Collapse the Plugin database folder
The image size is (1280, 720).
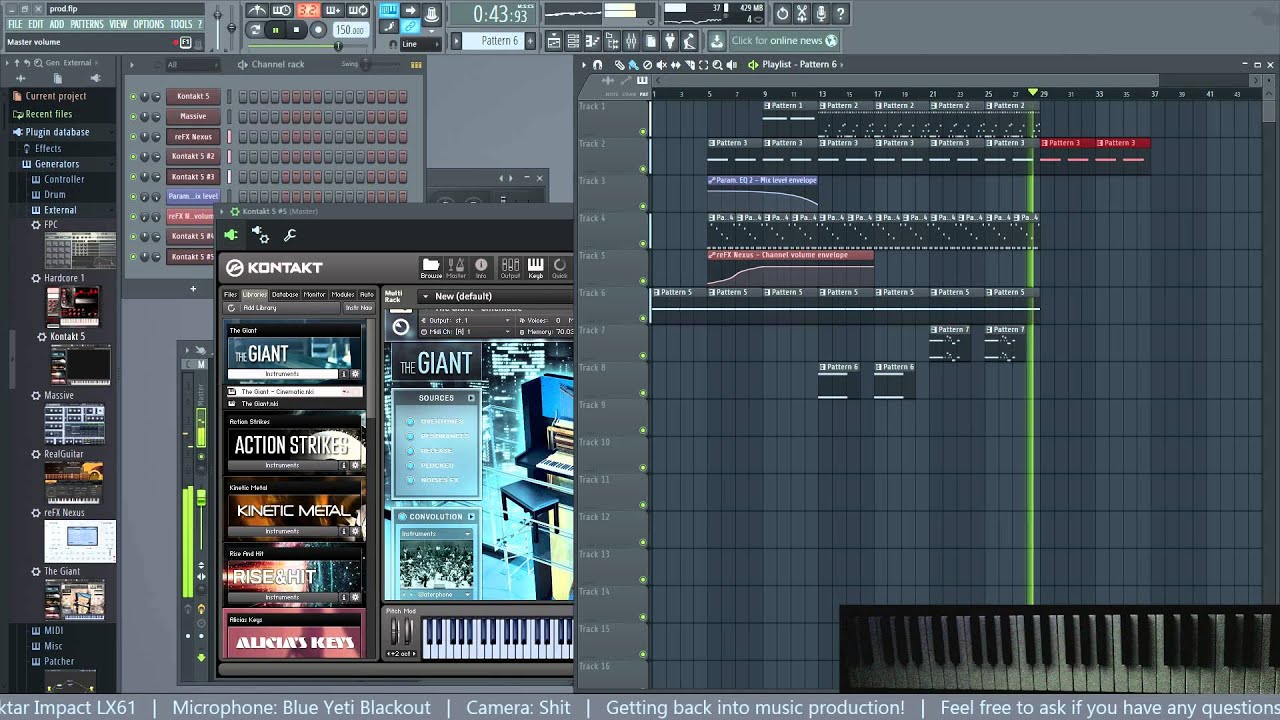click(58, 132)
